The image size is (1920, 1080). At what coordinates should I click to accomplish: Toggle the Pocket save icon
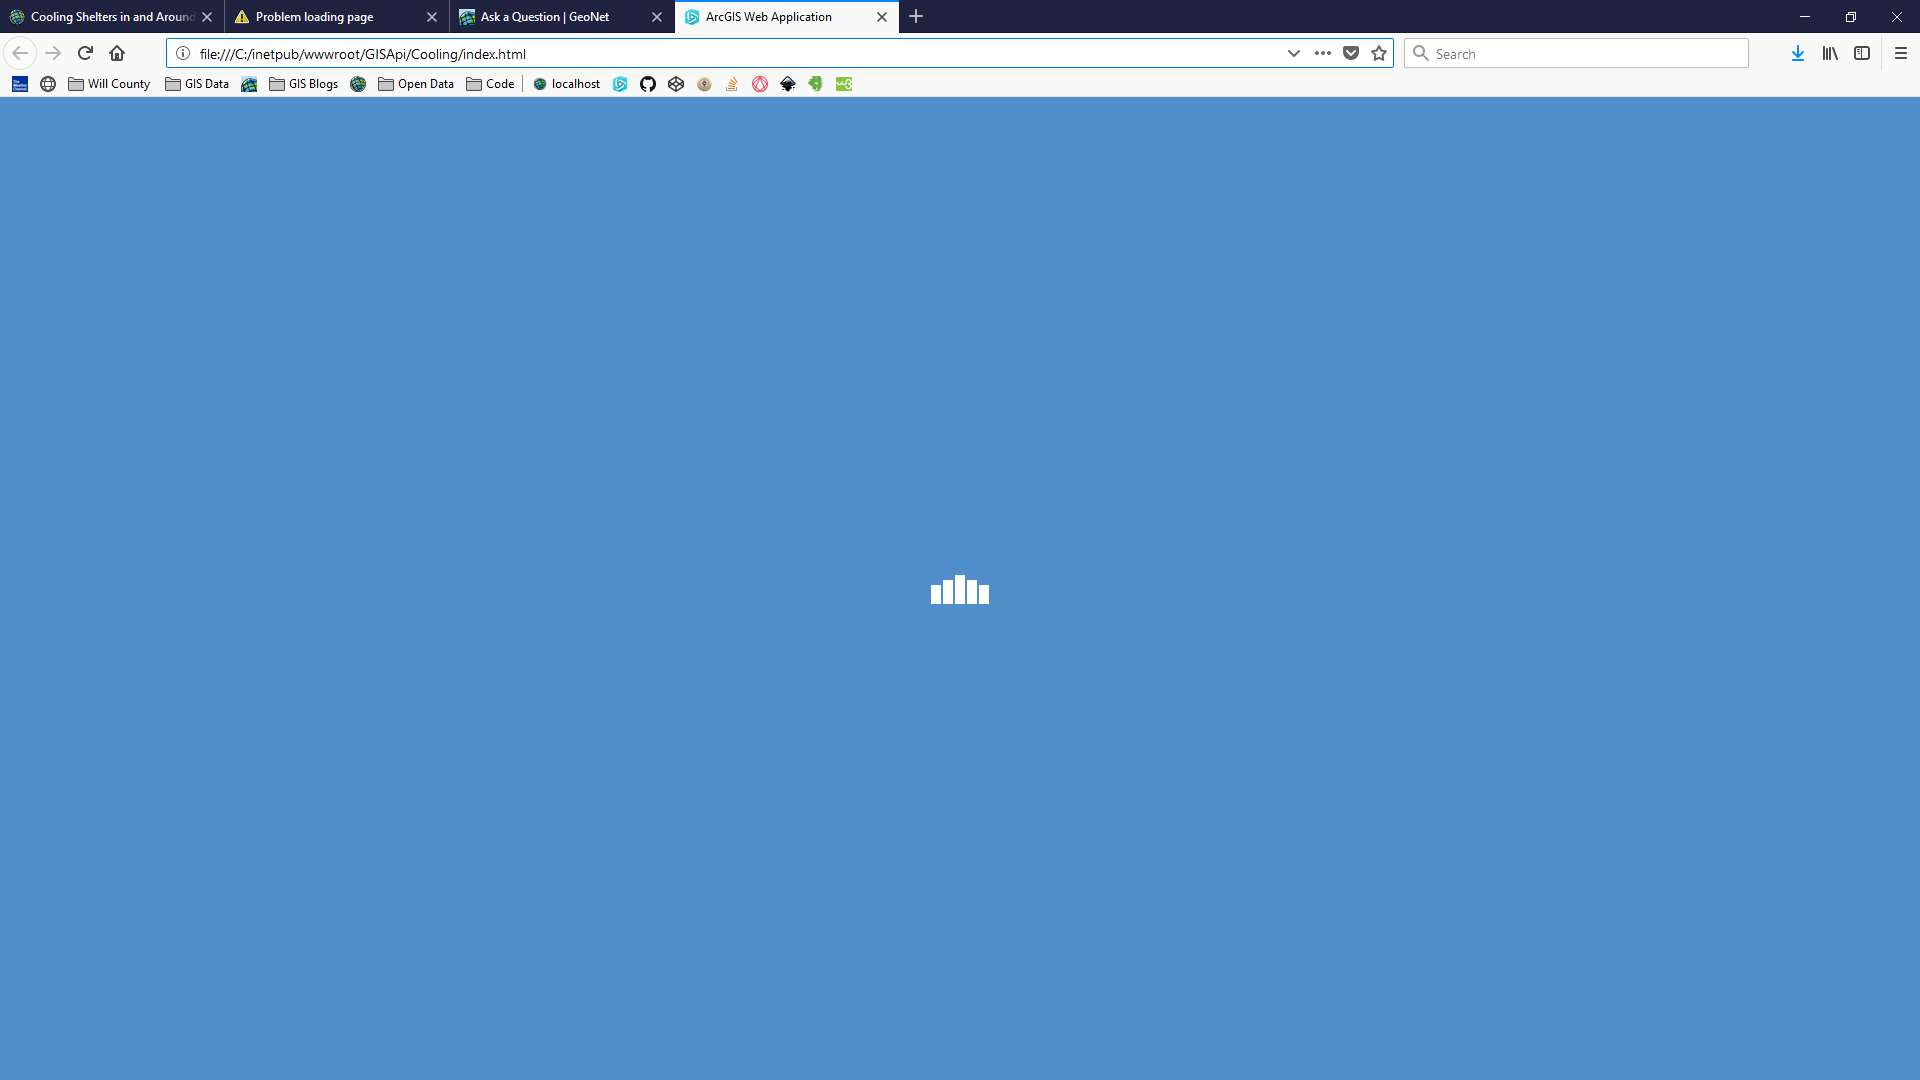pos(1350,53)
